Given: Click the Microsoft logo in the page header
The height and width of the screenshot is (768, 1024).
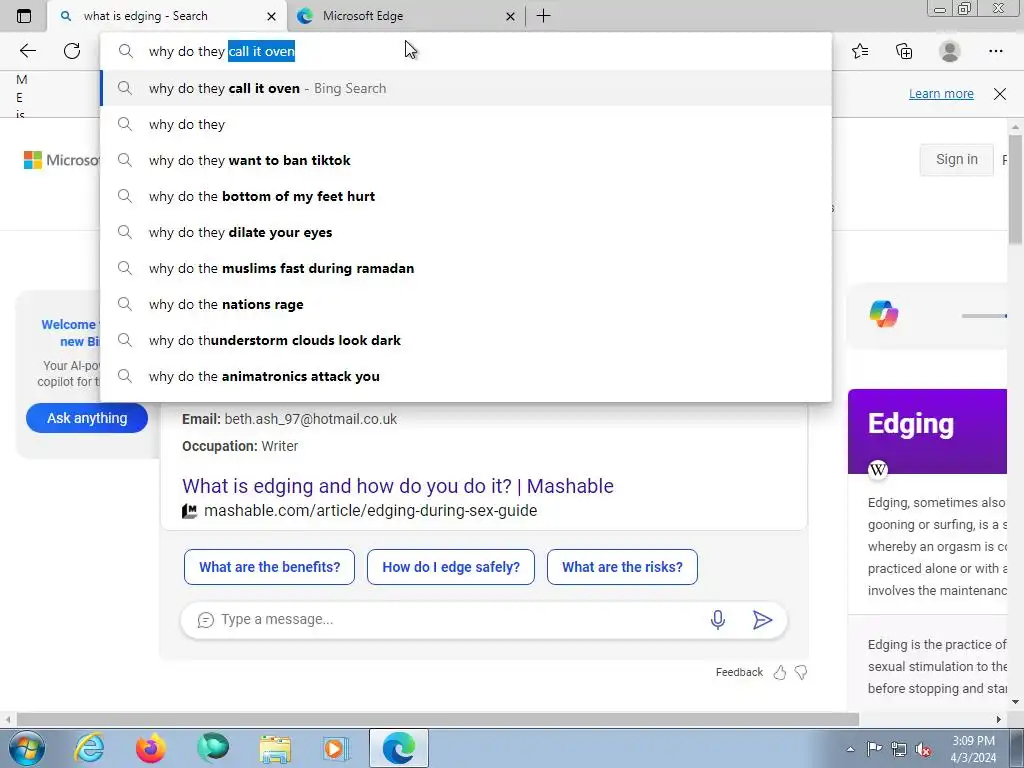Looking at the screenshot, I should coord(61,160).
